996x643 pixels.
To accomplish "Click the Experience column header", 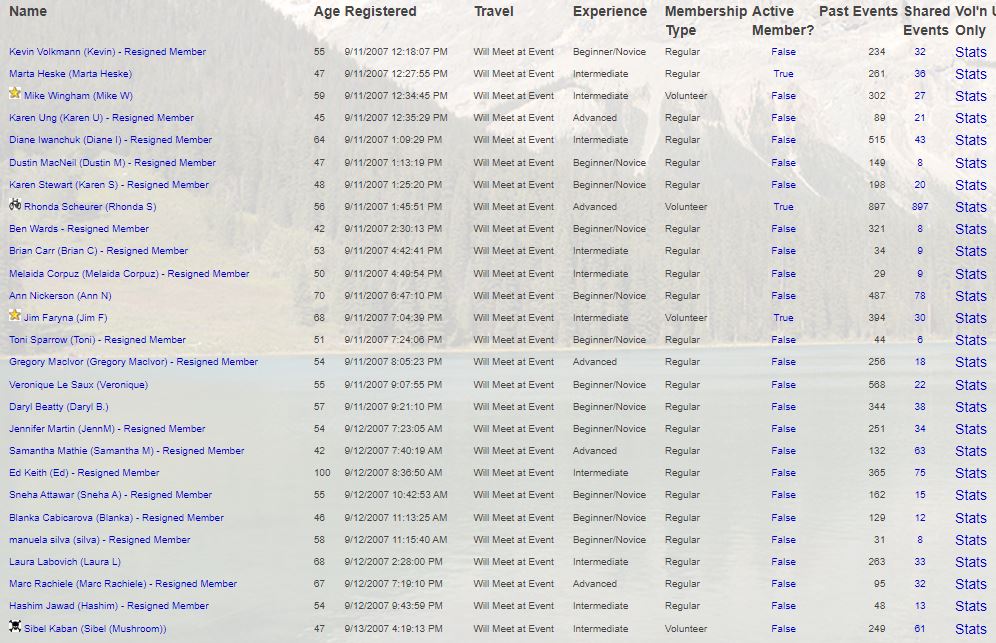I will [x=610, y=11].
